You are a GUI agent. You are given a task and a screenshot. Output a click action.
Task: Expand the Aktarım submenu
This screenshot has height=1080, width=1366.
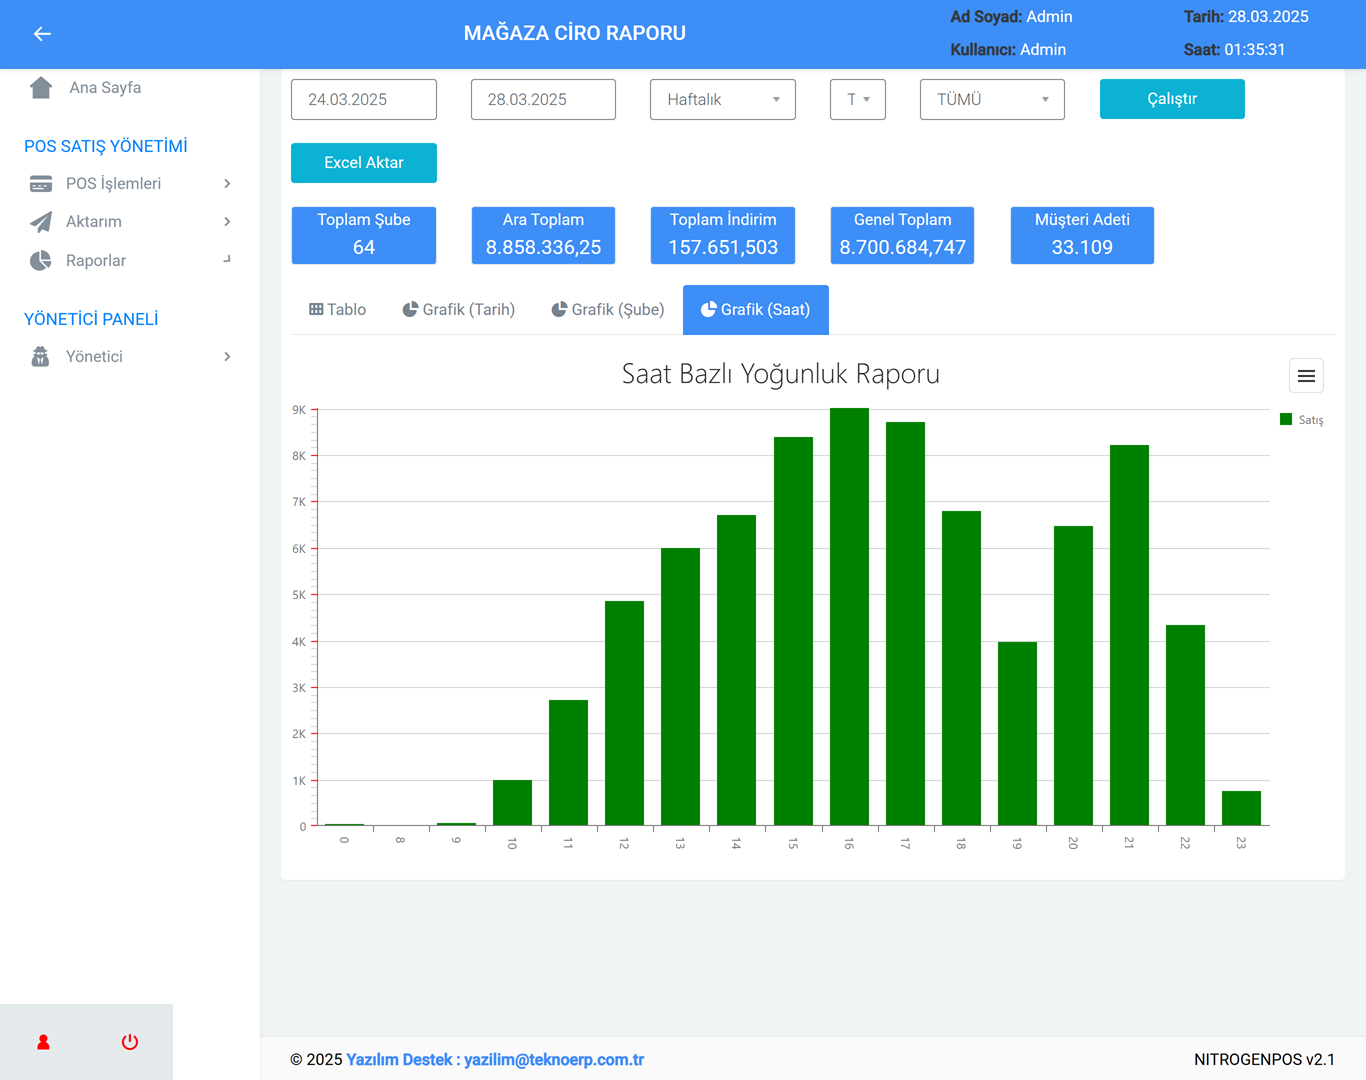coord(227,222)
